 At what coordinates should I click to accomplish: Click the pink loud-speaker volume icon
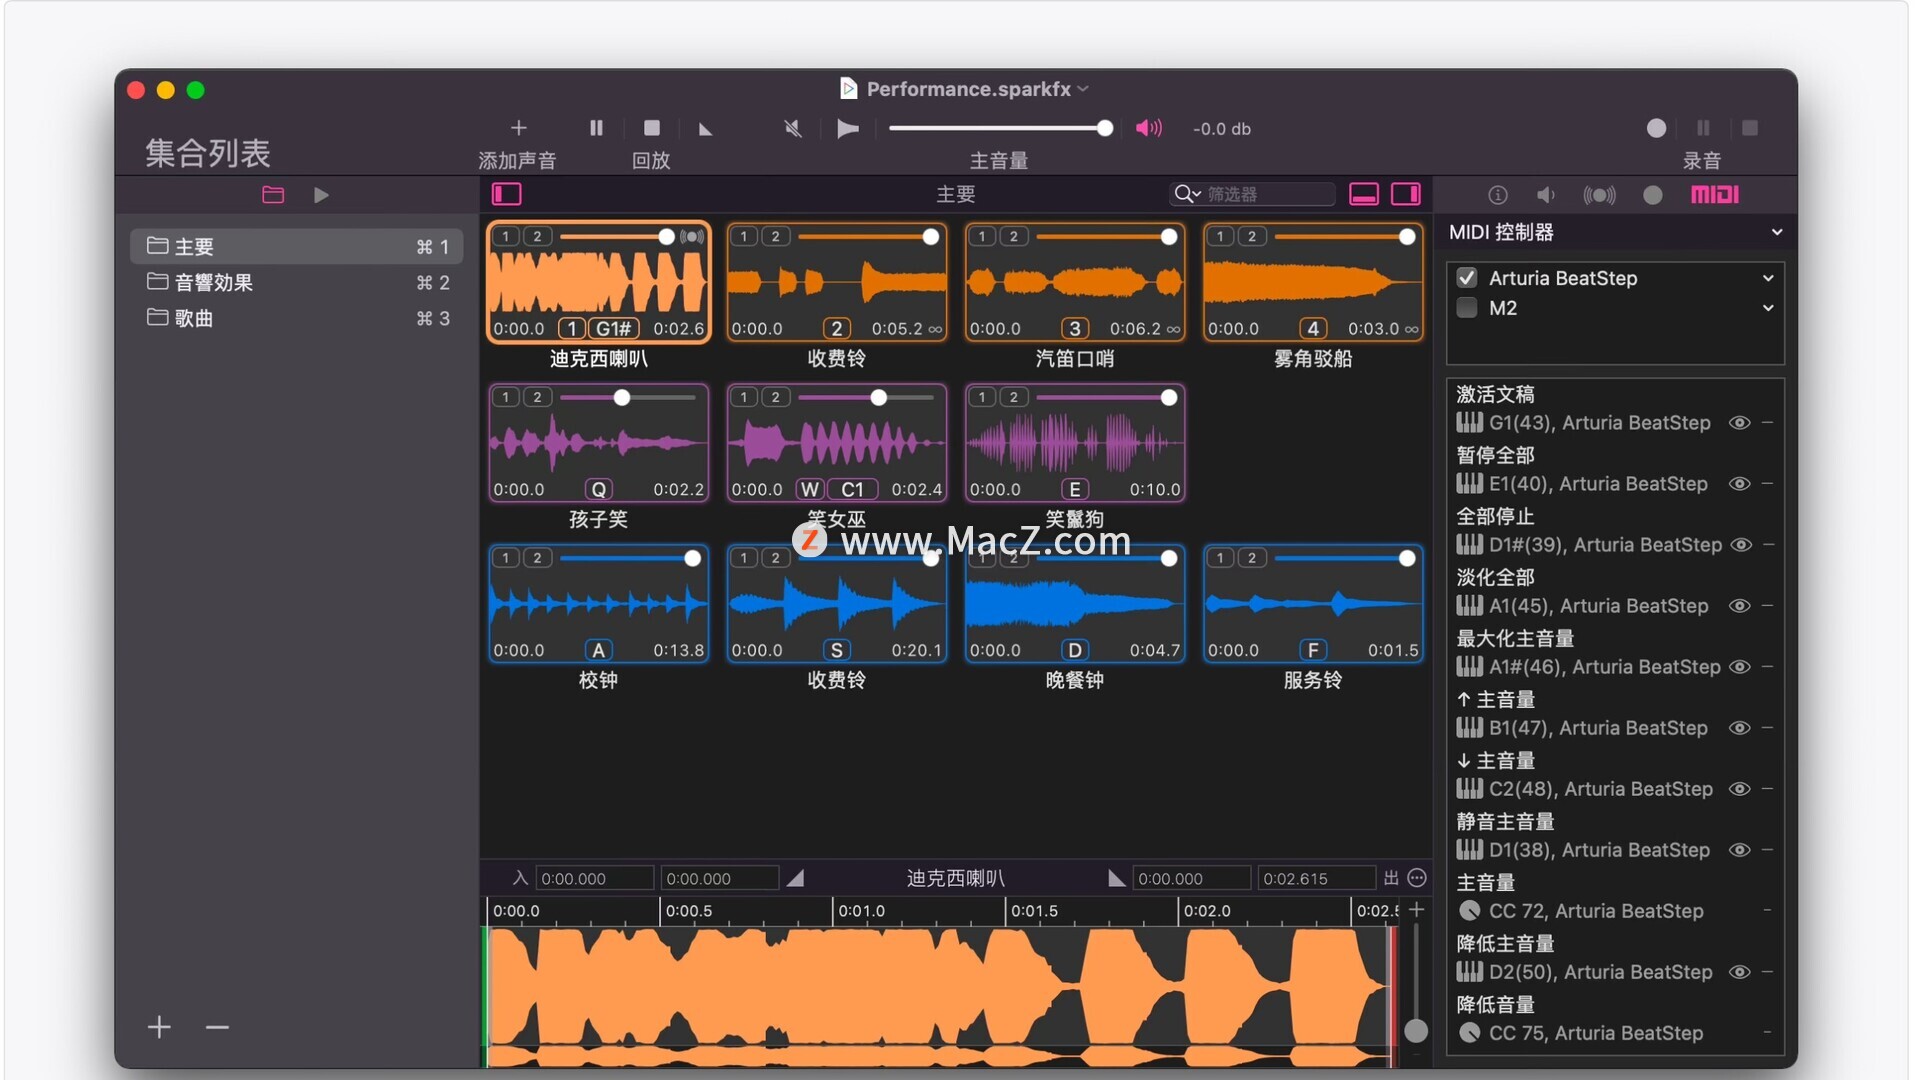pos(1149,128)
